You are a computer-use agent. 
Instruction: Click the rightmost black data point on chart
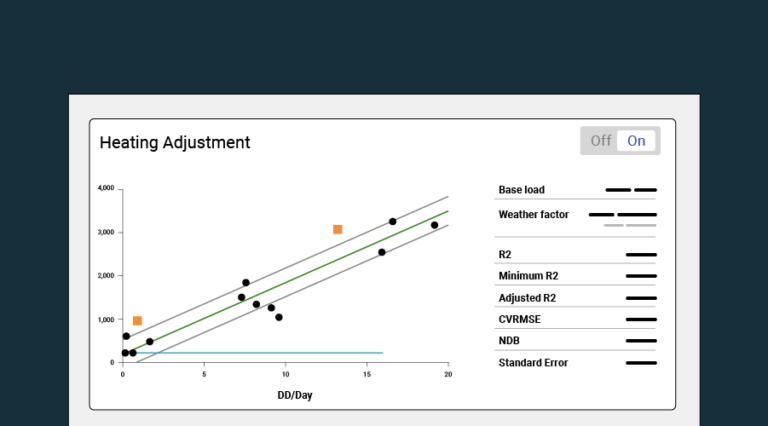[434, 225]
